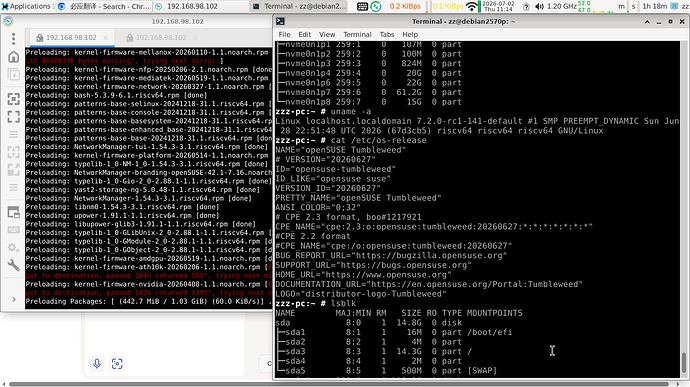Screen dimensions: 690x387
Task: Open the volume speaker icon in panel
Action: 539,6
